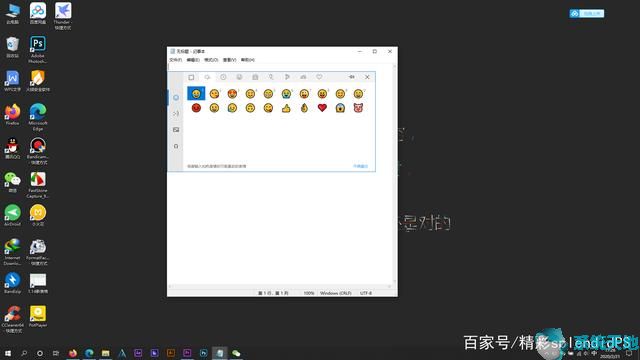Switch to the smiley face category tab
Screen dimensions: 640x360
pos(239,77)
